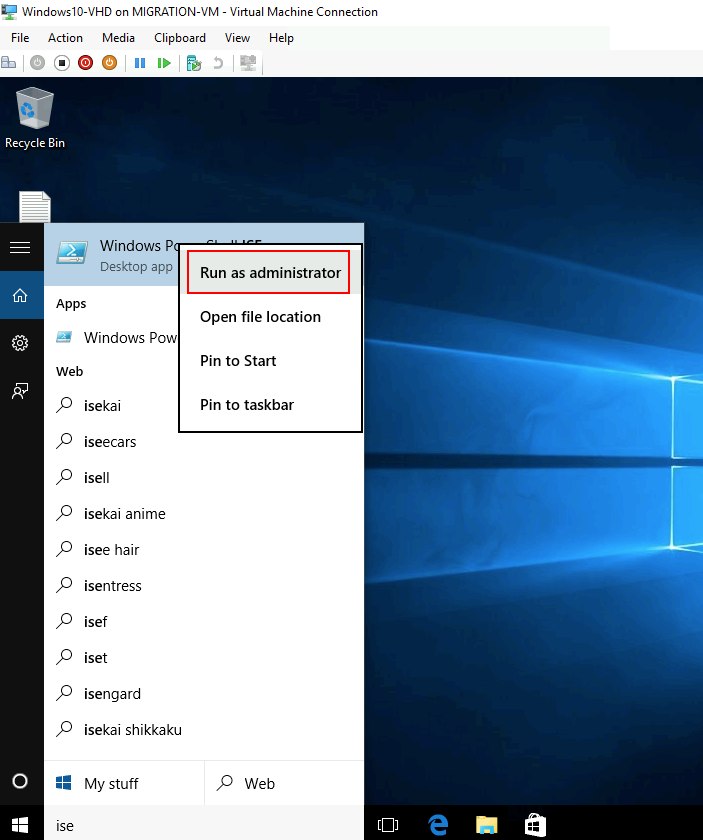
Task: Open the Windows Start button
Action: point(20,826)
